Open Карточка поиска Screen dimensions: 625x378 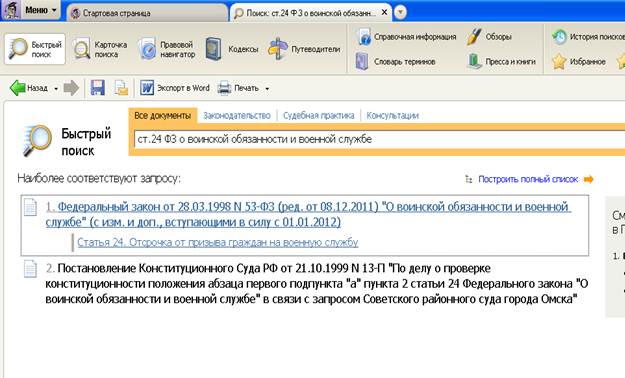point(100,49)
